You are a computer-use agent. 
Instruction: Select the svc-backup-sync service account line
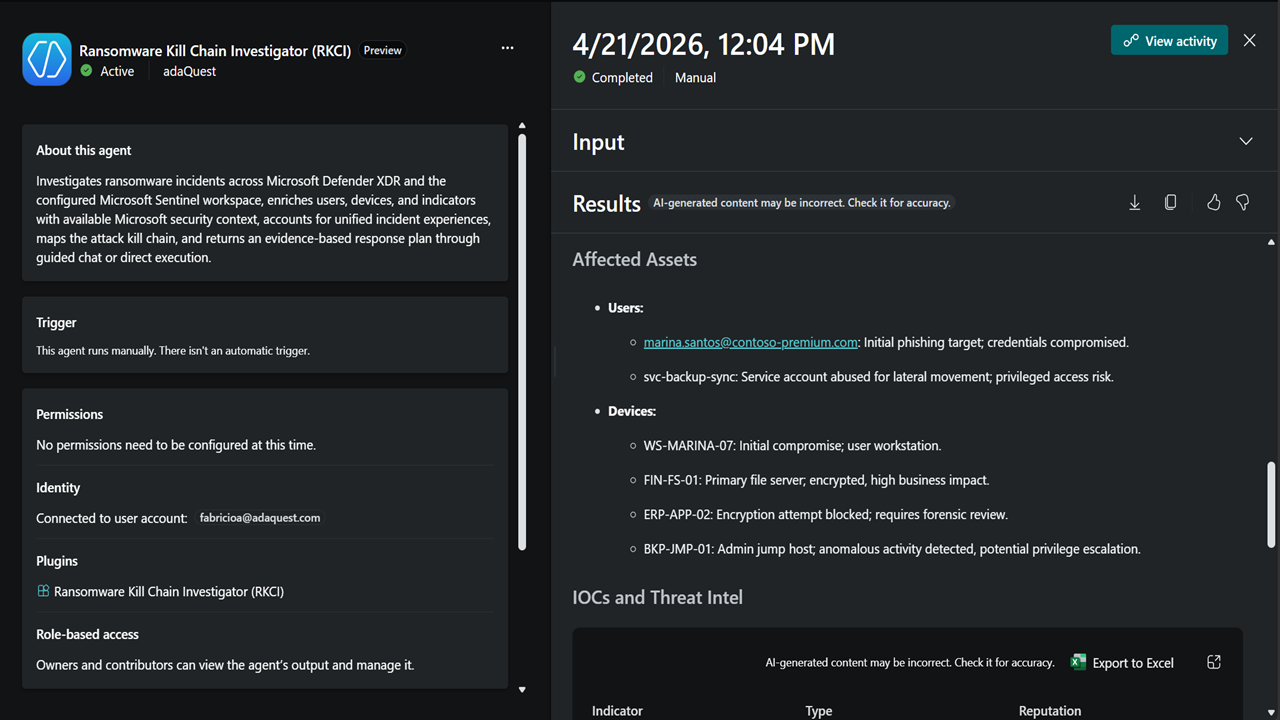point(878,377)
